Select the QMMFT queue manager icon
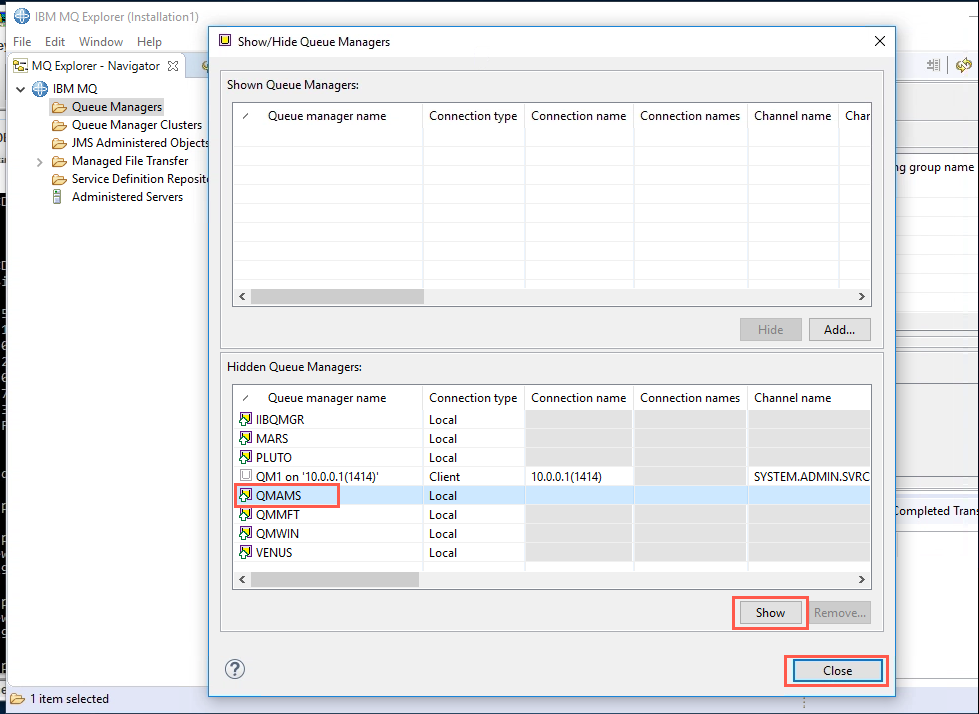The height and width of the screenshot is (714, 979). click(245, 514)
